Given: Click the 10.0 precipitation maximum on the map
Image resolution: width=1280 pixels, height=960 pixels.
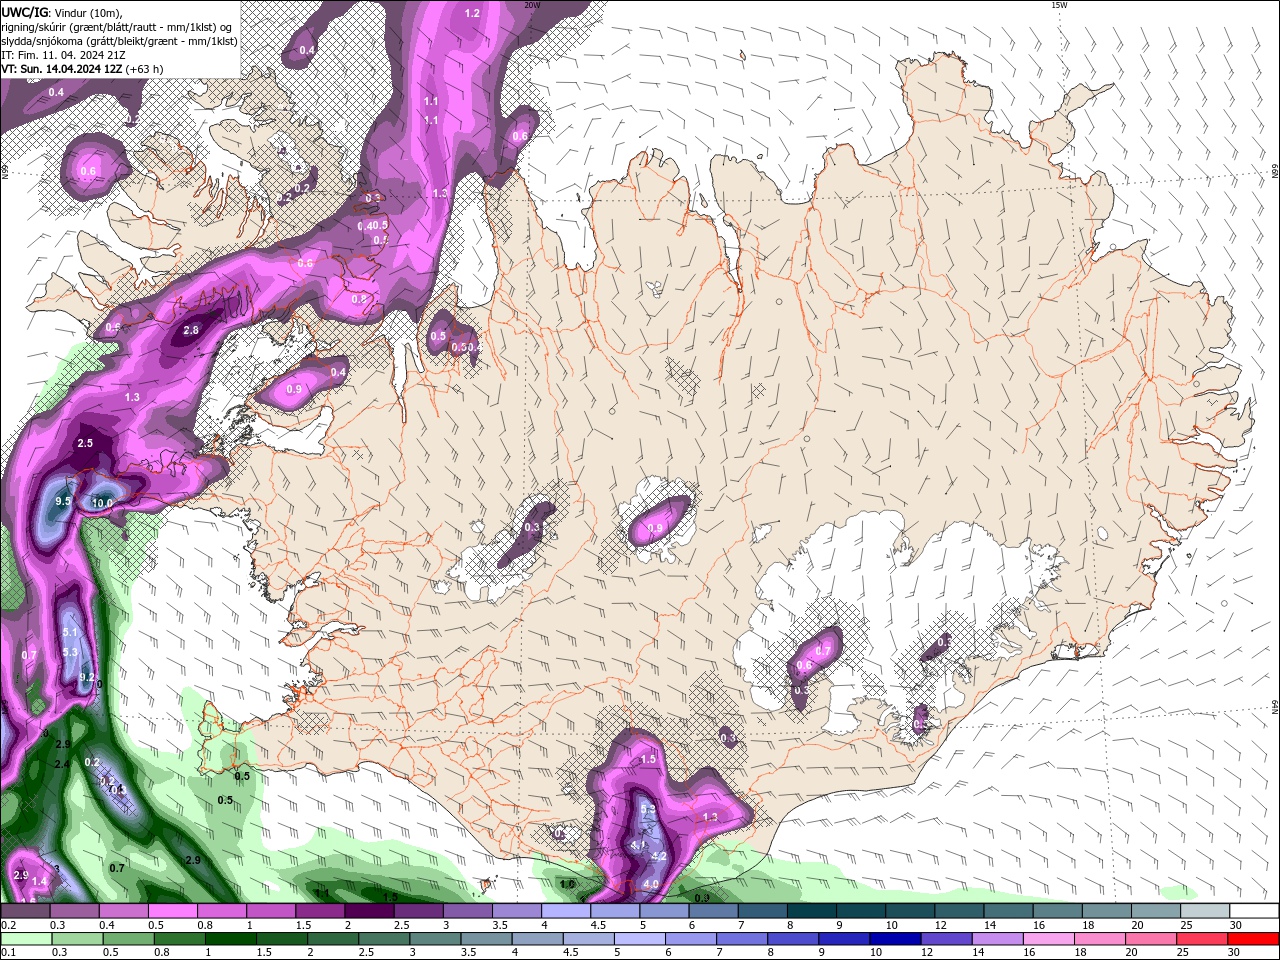Looking at the screenshot, I should pos(102,503).
